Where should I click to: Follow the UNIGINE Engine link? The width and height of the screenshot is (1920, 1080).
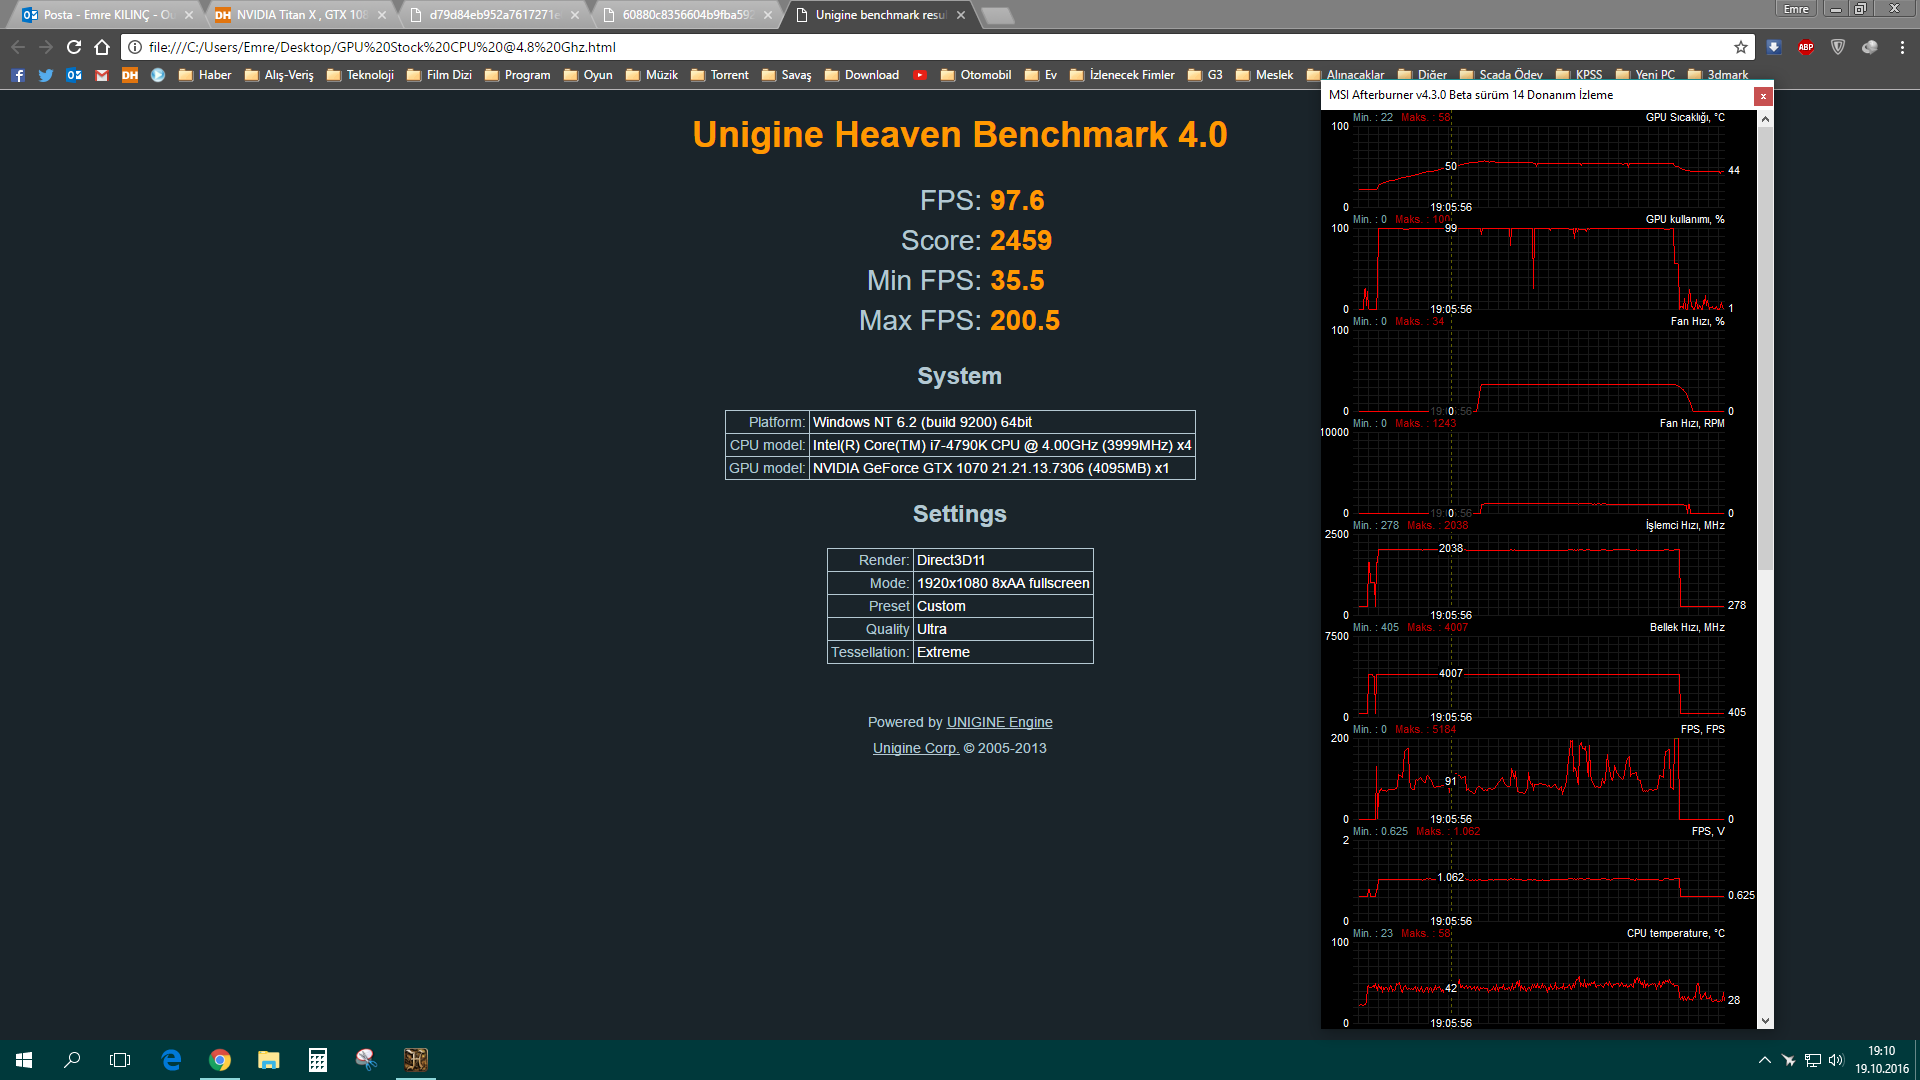(x=999, y=722)
